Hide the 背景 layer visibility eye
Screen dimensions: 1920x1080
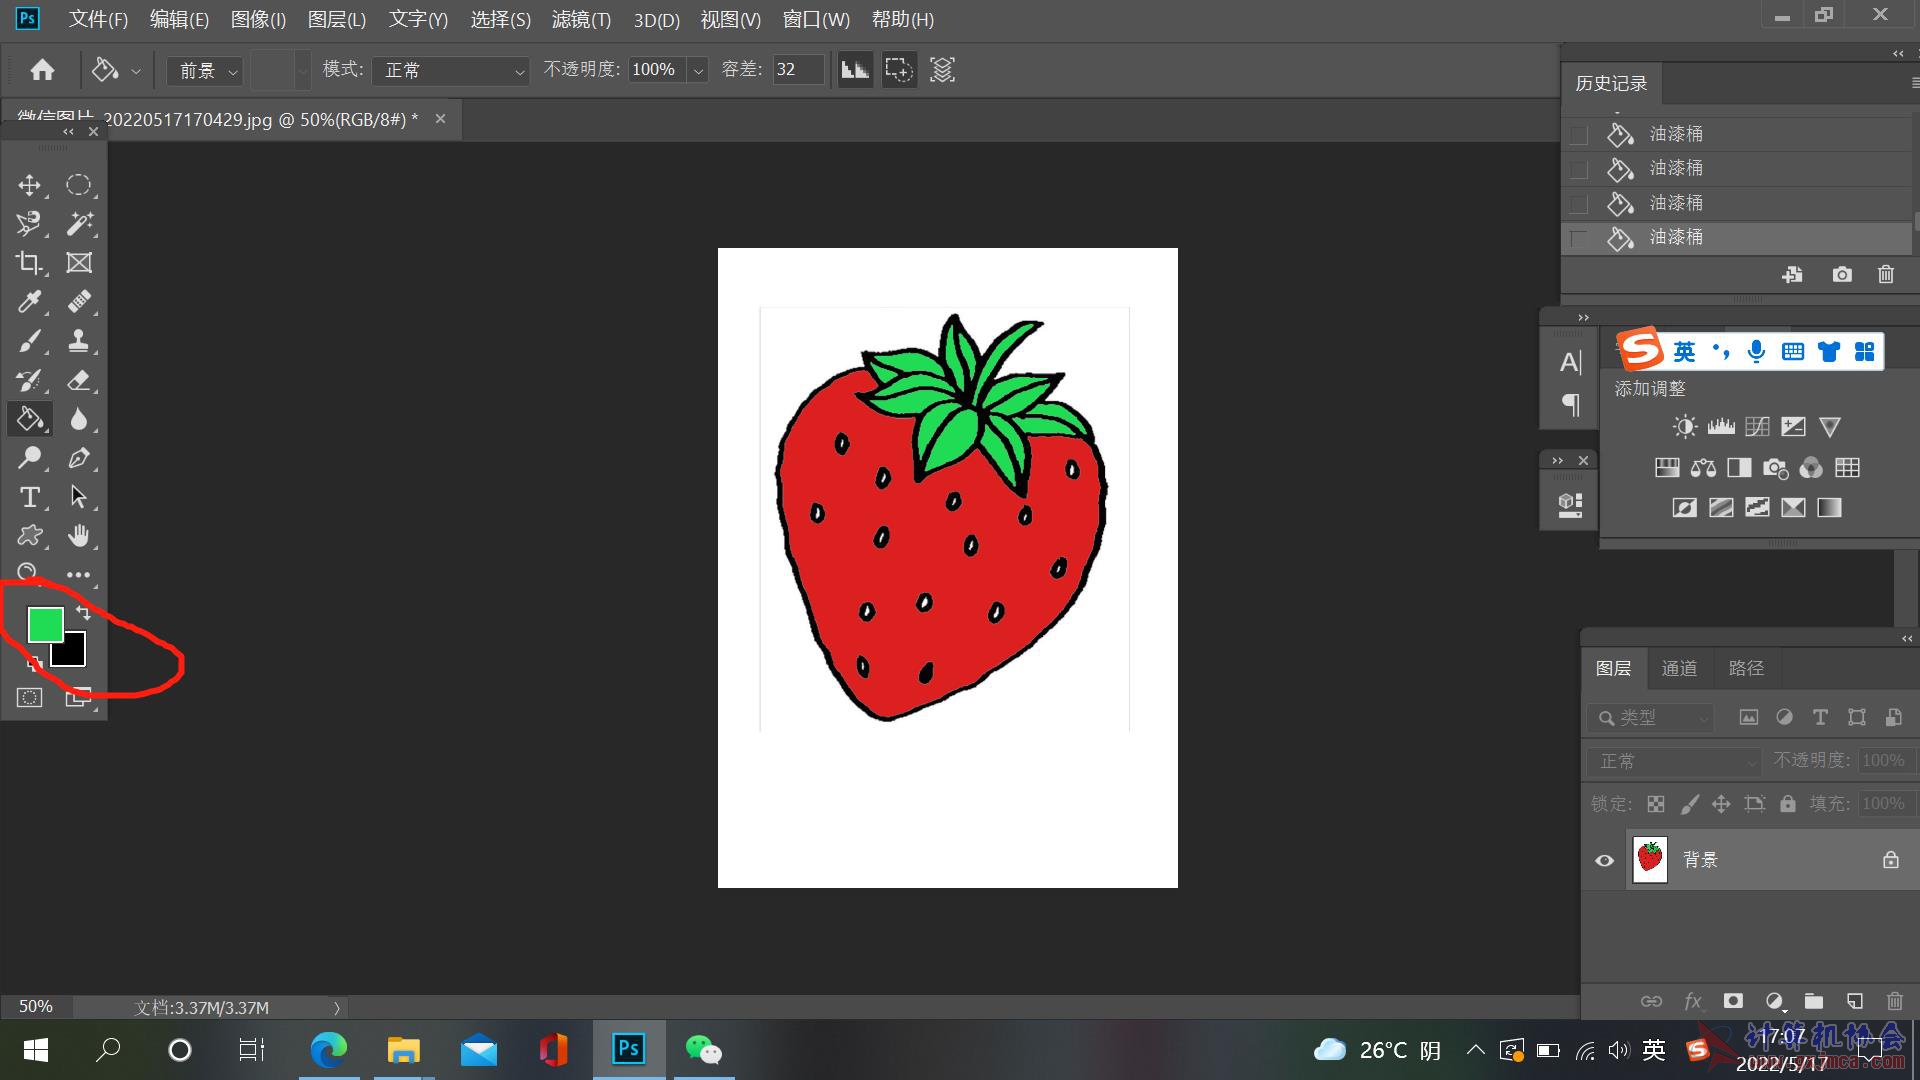click(x=1604, y=860)
